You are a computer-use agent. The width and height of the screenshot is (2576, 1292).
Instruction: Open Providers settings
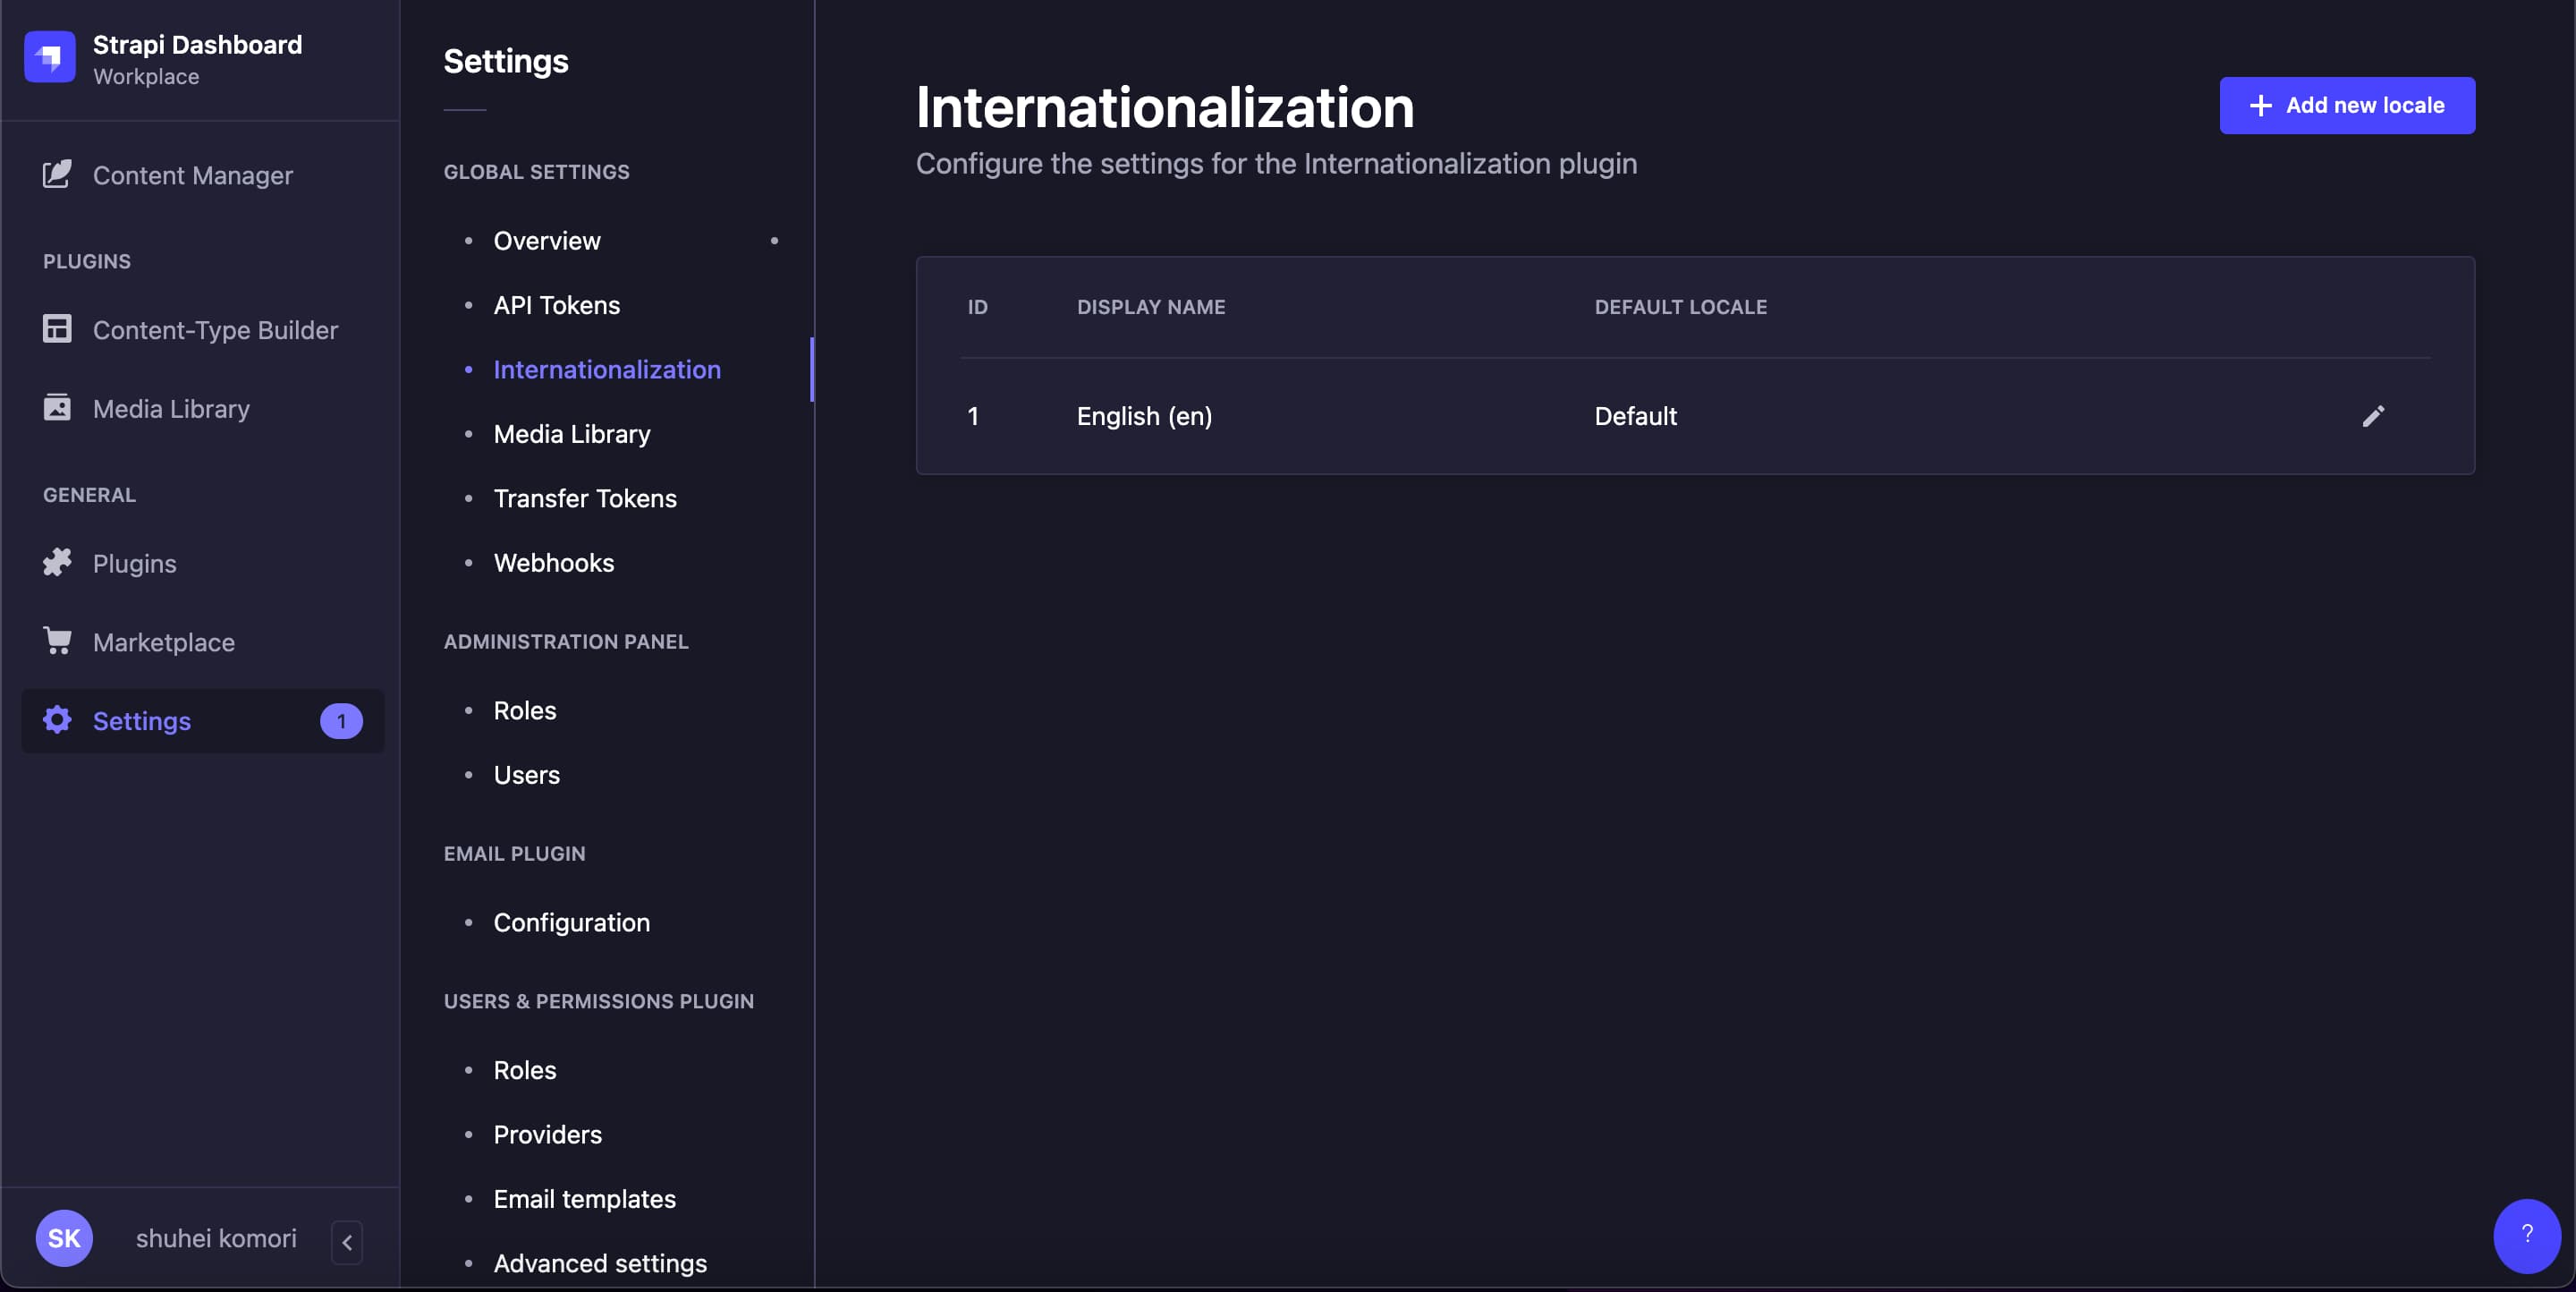click(x=548, y=1134)
